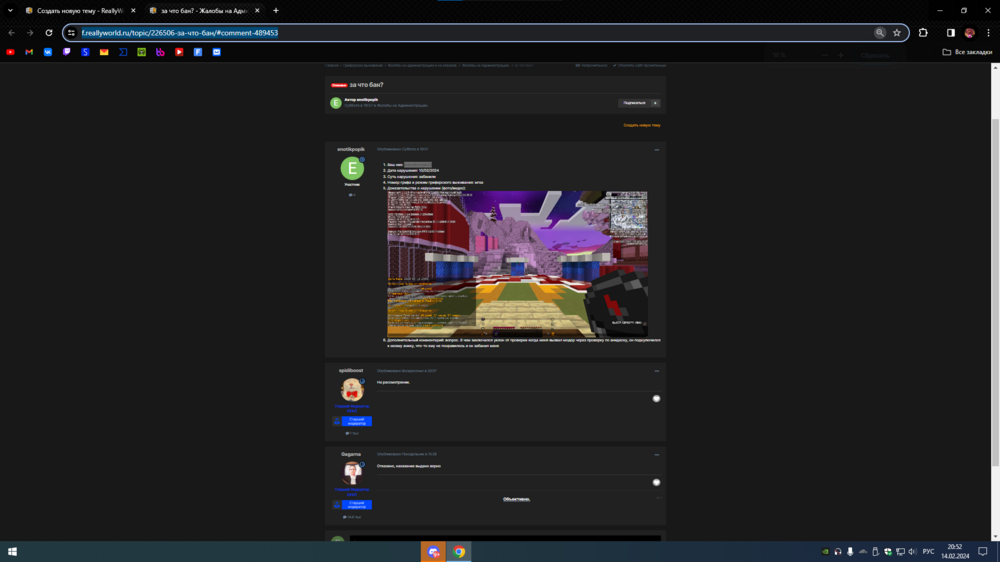Open the blue mail bookmark at the end
1000x562 pixels.
[x=217, y=52]
